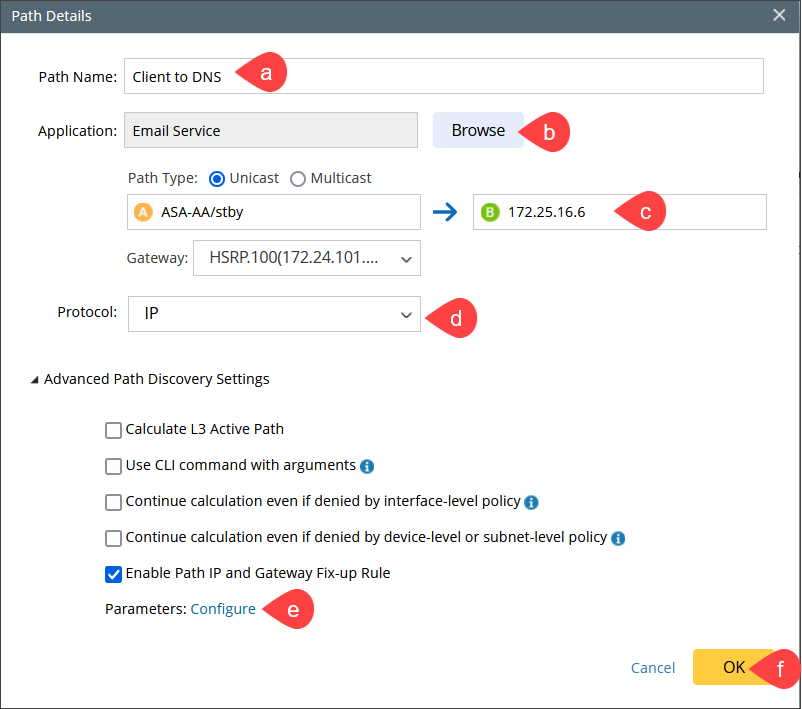This screenshot has height=709, width=802.
Task: Tick continue calculation if denied by interface-level policy
Action: click(113, 502)
